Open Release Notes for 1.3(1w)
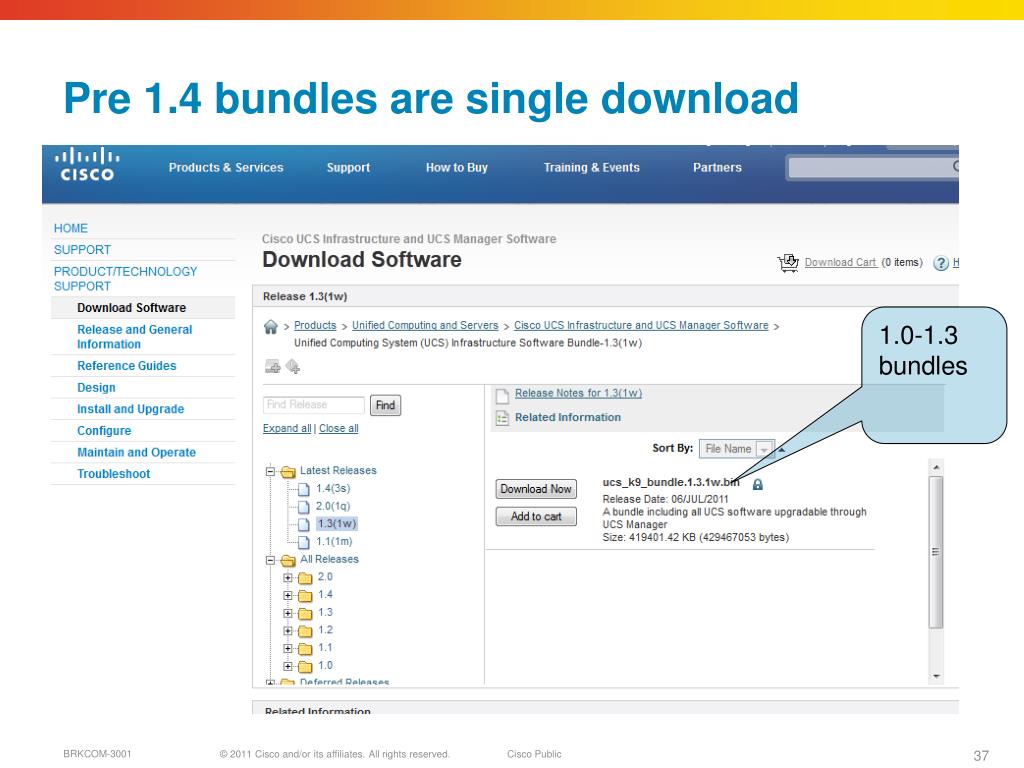Screen dimensions: 1024x768 578,393
